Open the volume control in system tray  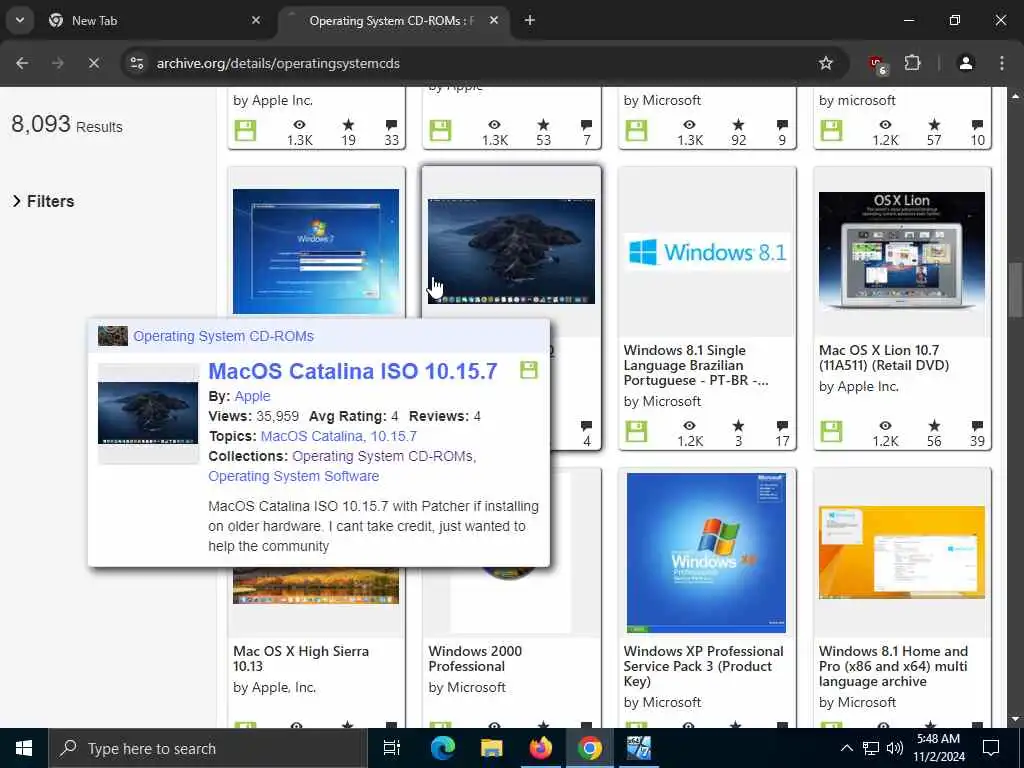click(x=895, y=748)
